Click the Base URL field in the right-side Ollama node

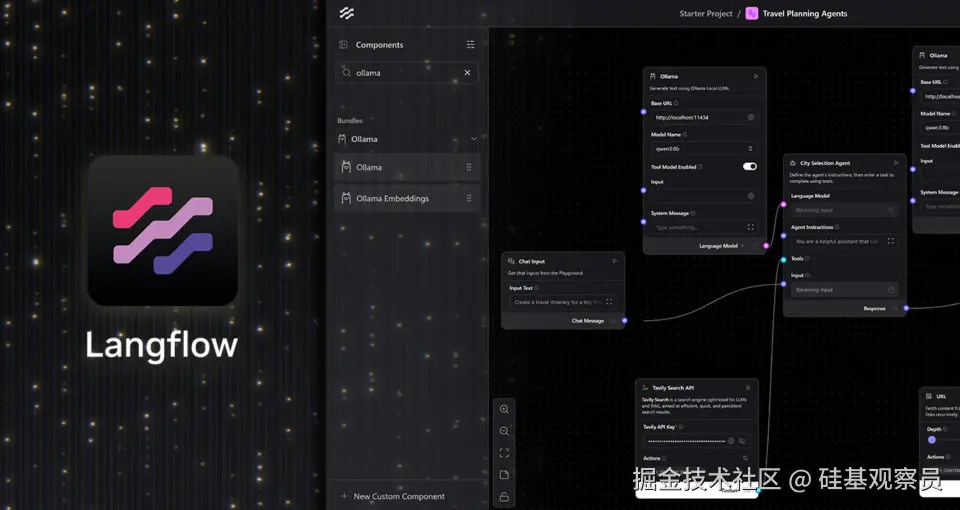(x=941, y=96)
